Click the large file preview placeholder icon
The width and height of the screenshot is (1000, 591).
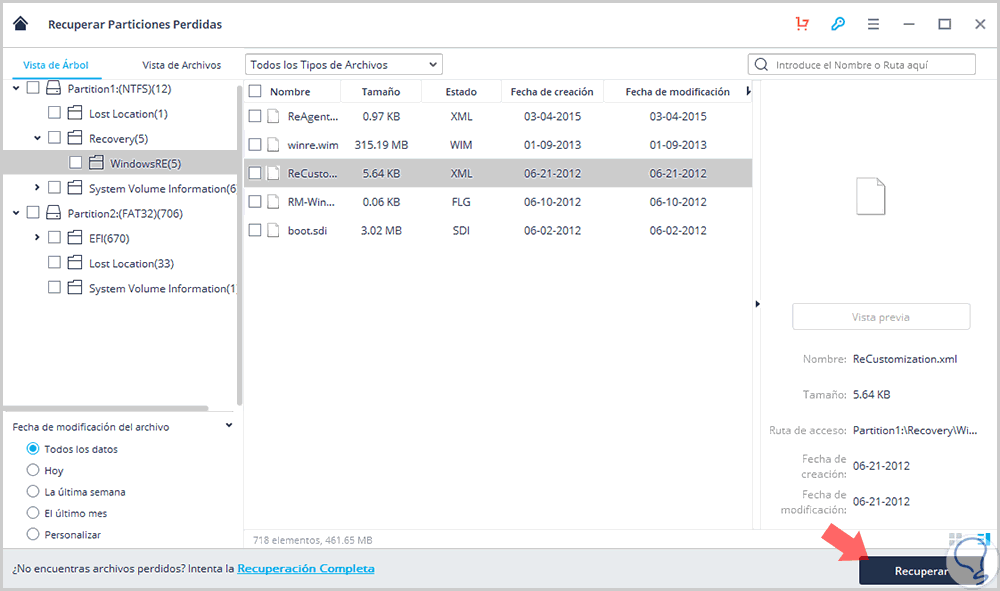871,196
